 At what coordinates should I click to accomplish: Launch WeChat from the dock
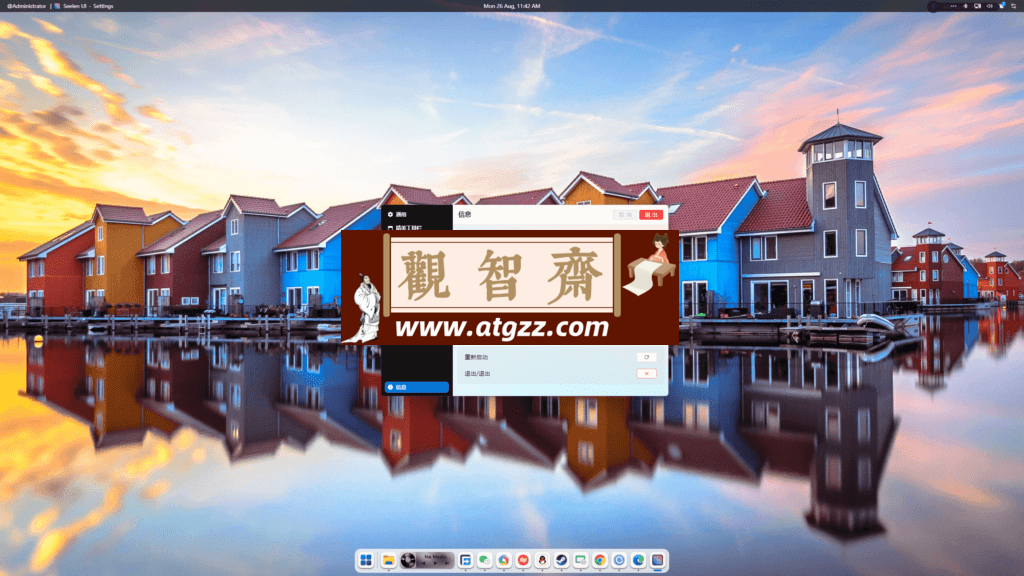[485, 560]
